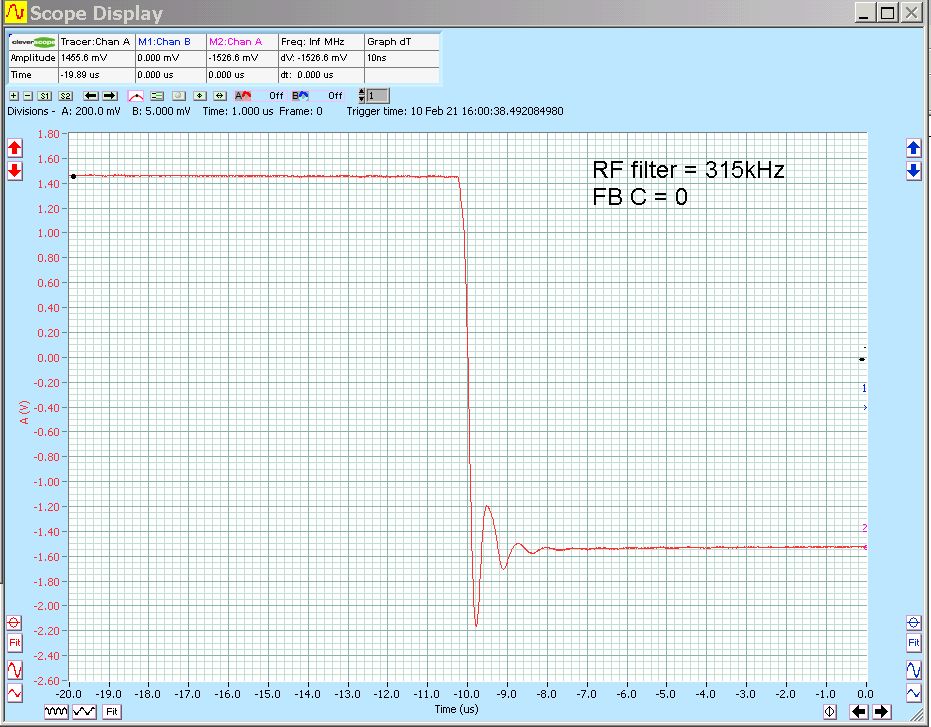Screen dimensions: 931x727
Task: Click the 'M2:Chan A' header cell
Action: (242, 42)
